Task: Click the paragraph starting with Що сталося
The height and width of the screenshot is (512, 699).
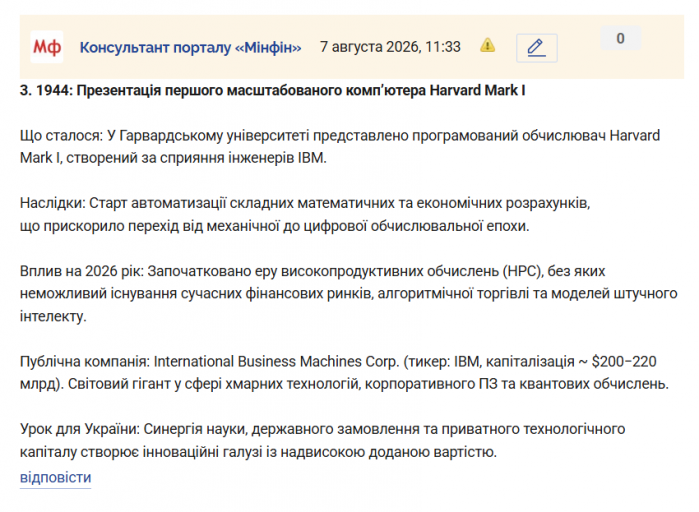Action: pyautogui.click(x=340, y=147)
